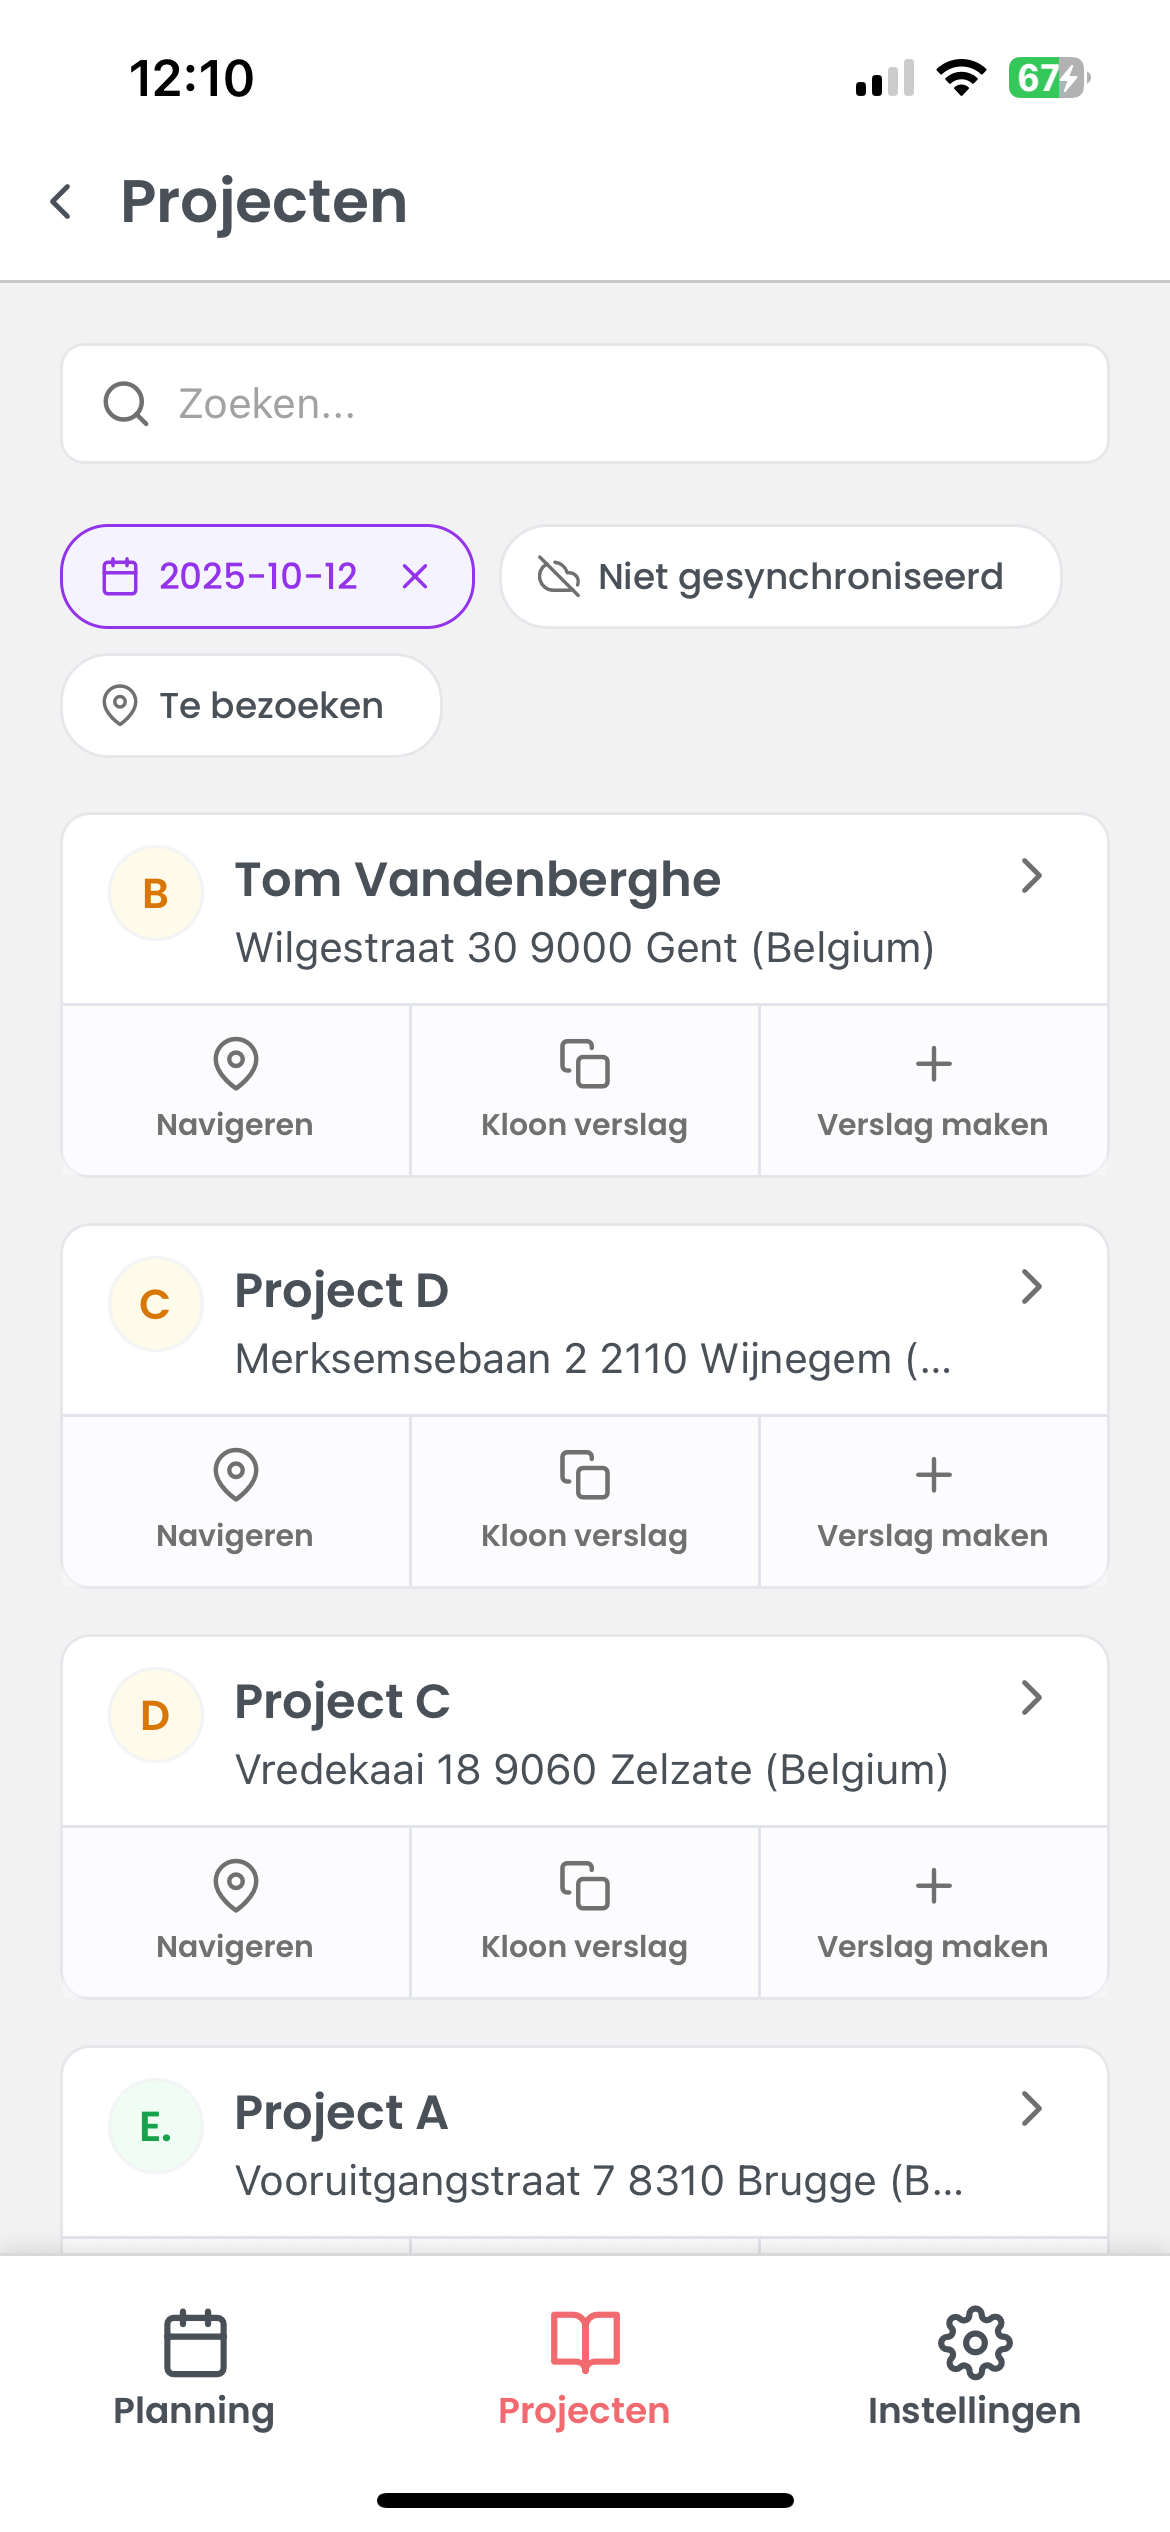Open the Instellingen tab

pyautogui.click(x=975, y=2369)
